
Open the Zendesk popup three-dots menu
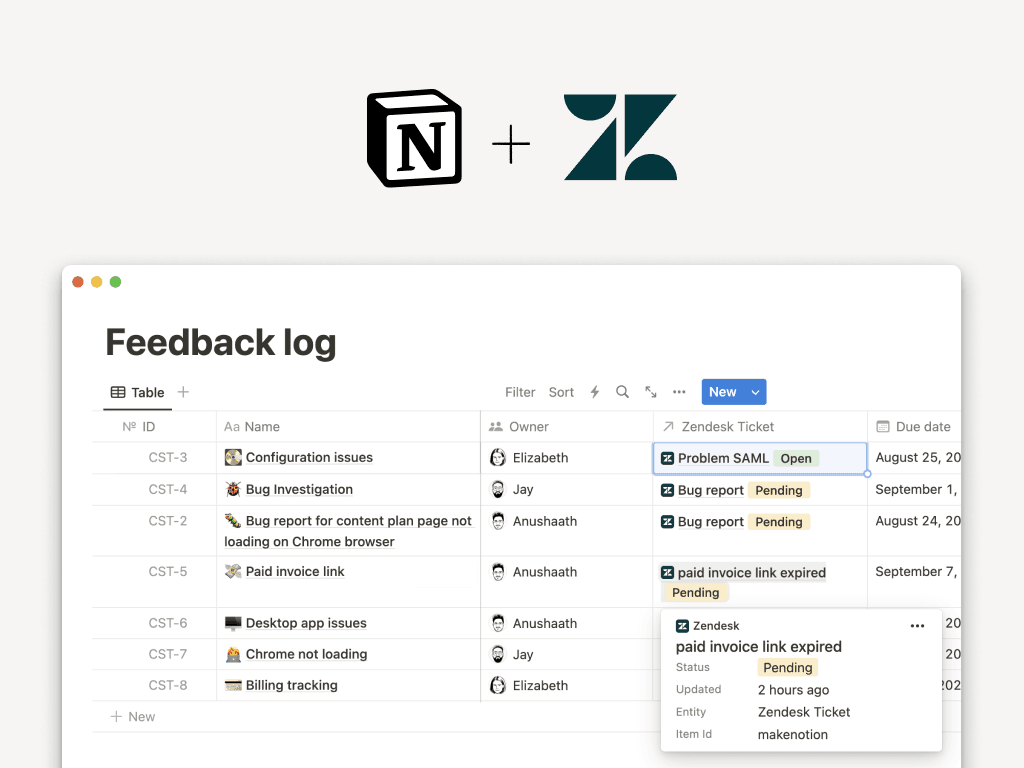pos(918,626)
